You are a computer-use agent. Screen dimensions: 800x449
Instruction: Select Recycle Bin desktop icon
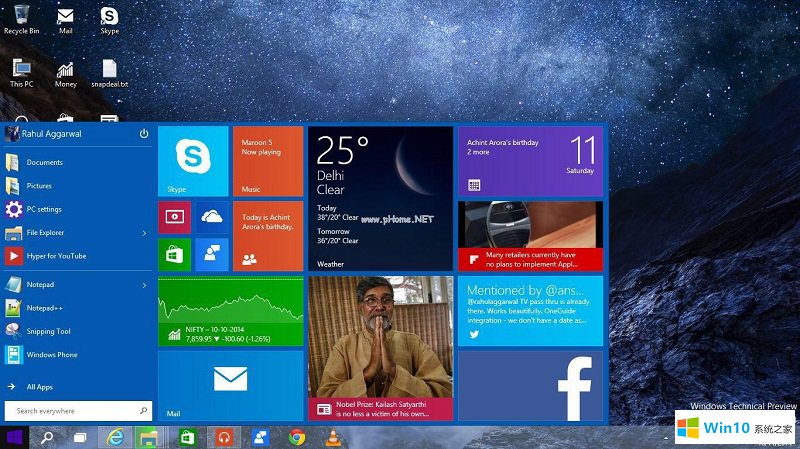coord(21,19)
